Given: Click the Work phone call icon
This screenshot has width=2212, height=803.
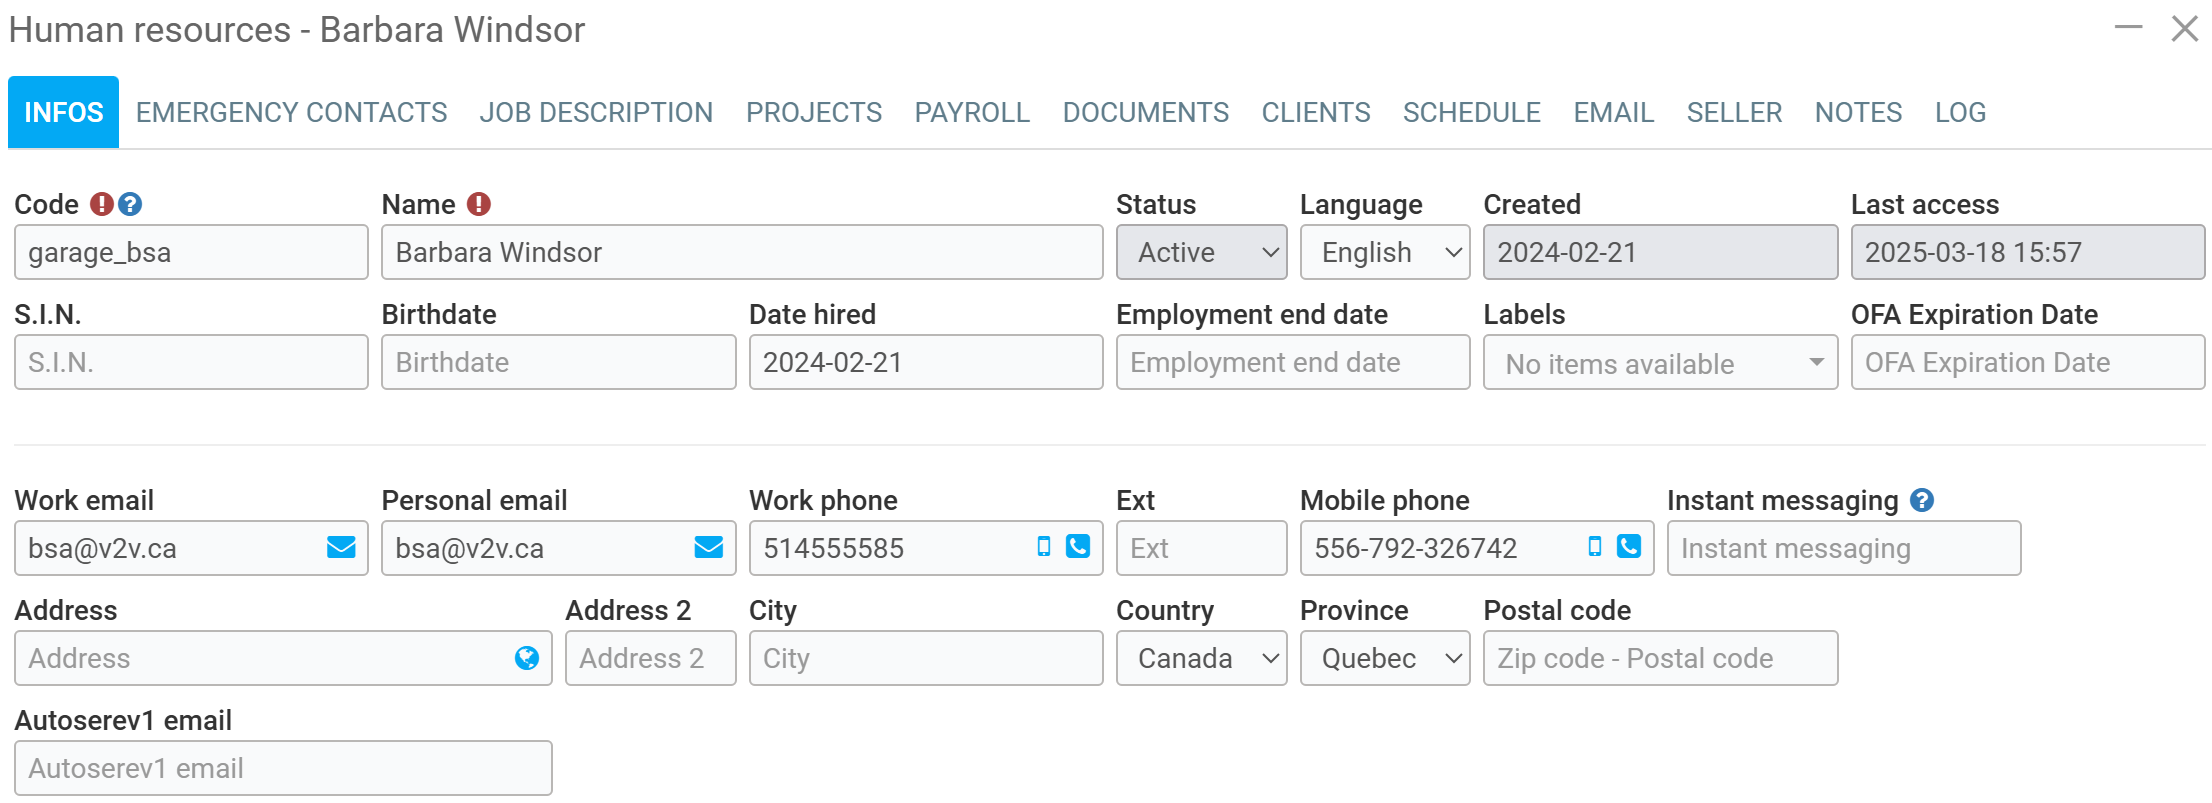Looking at the screenshot, I should 1078,546.
